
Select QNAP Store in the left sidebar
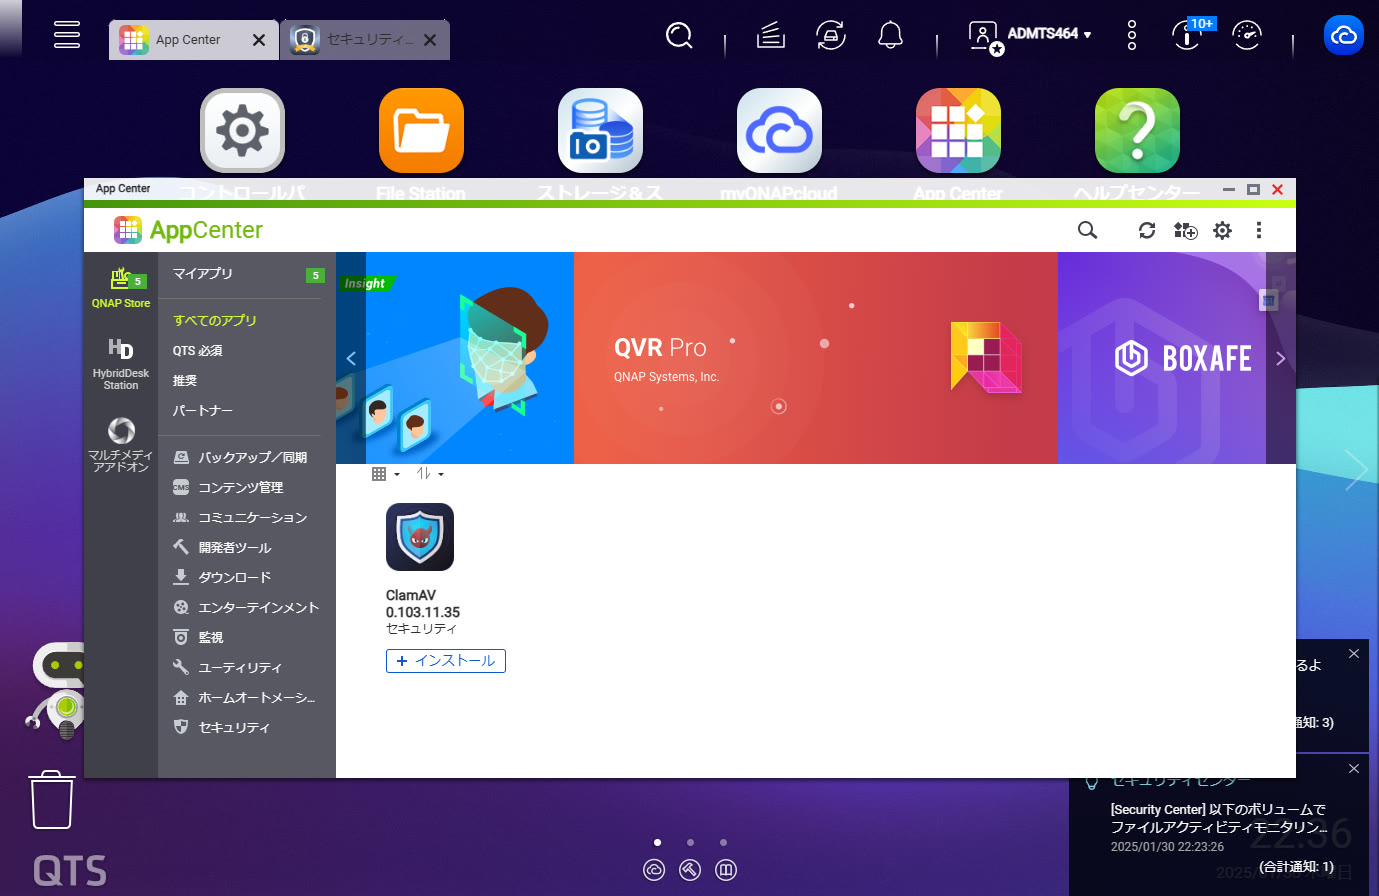point(121,288)
